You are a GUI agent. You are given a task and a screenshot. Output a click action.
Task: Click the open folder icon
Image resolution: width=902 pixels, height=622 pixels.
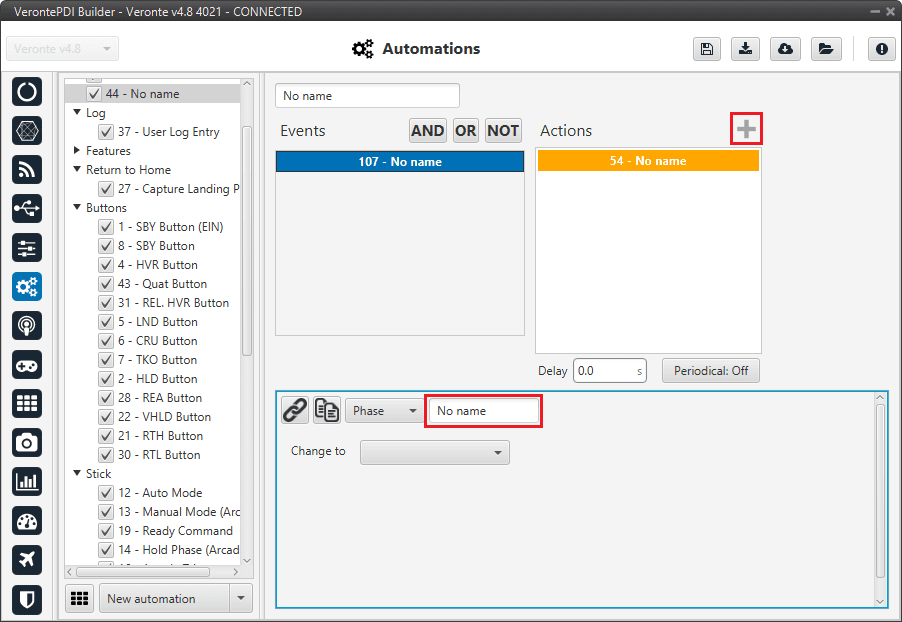click(826, 49)
